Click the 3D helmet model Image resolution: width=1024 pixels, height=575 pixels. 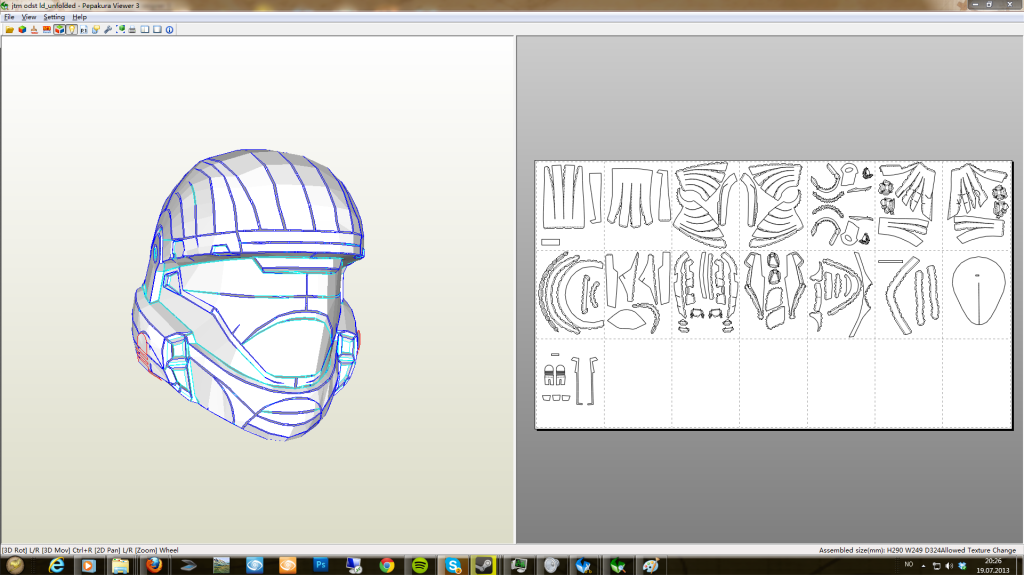[247, 294]
